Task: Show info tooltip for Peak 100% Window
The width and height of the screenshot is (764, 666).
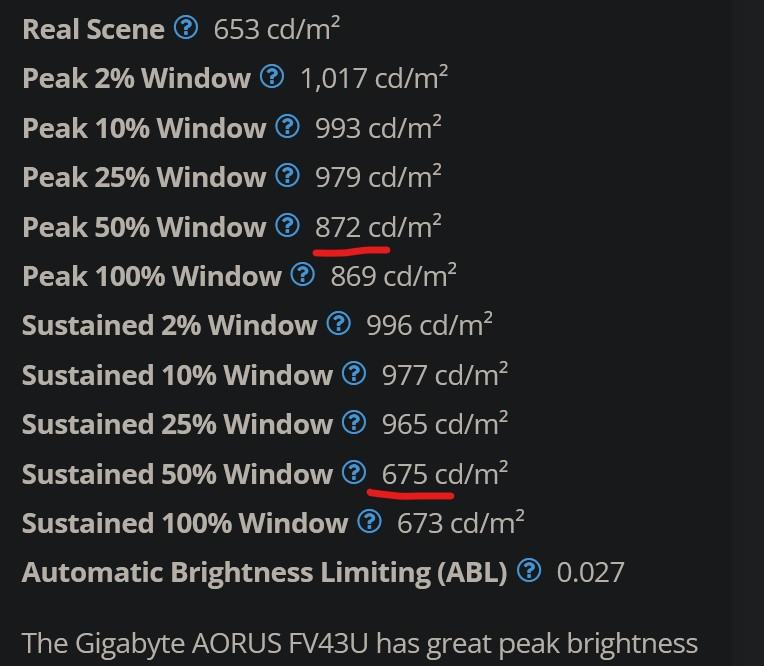Action: [303, 274]
